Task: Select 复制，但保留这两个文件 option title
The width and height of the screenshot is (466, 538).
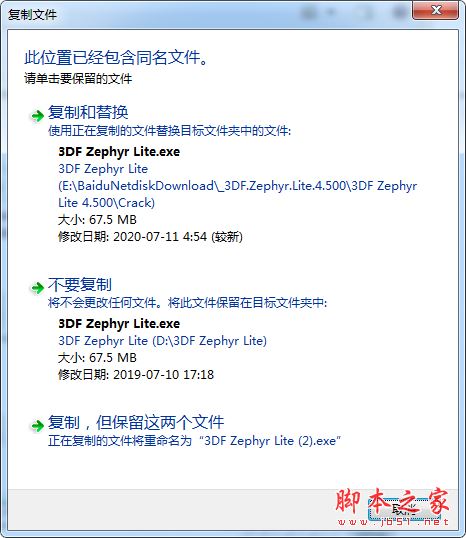Action: click(x=136, y=422)
